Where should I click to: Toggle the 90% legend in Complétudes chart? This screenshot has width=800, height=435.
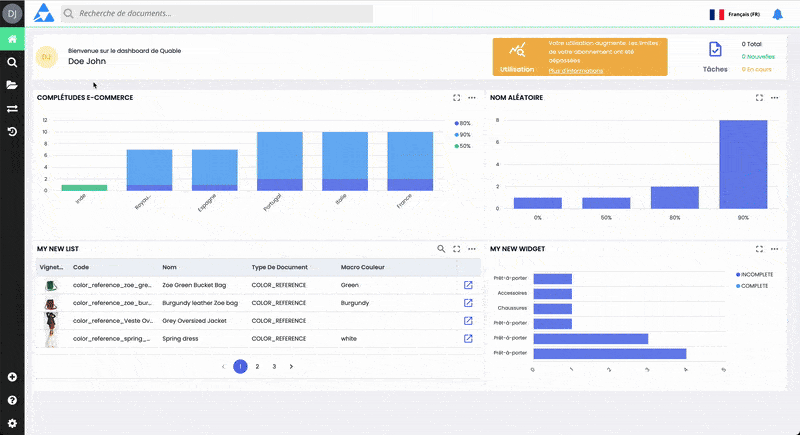(x=463, y=135)
